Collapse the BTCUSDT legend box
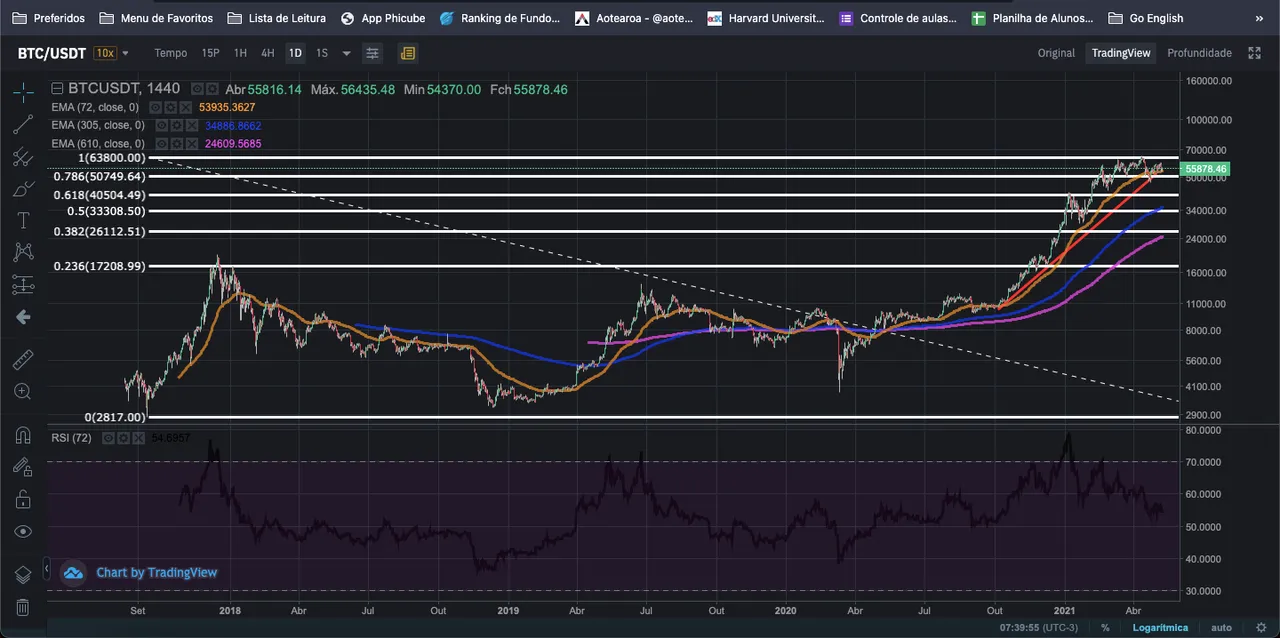 57,89
